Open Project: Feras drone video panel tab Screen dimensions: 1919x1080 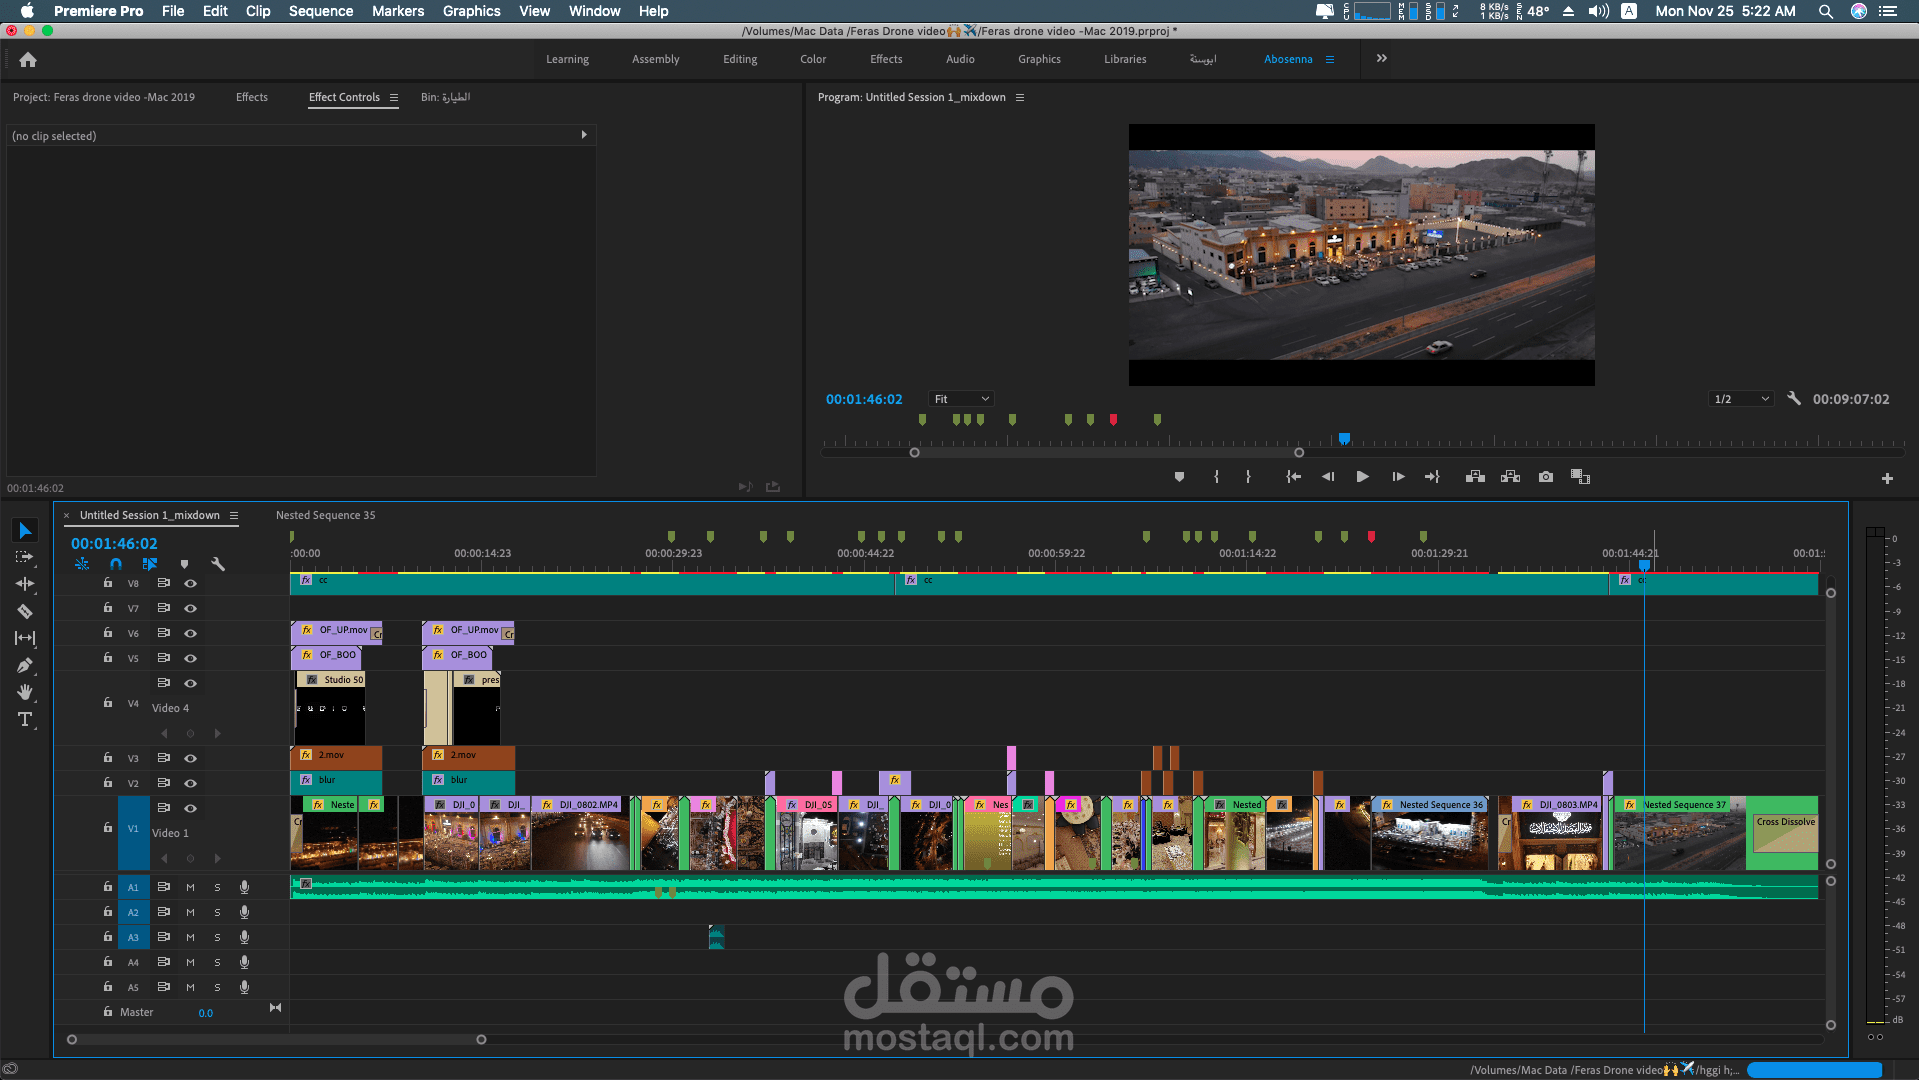(104, 97)
